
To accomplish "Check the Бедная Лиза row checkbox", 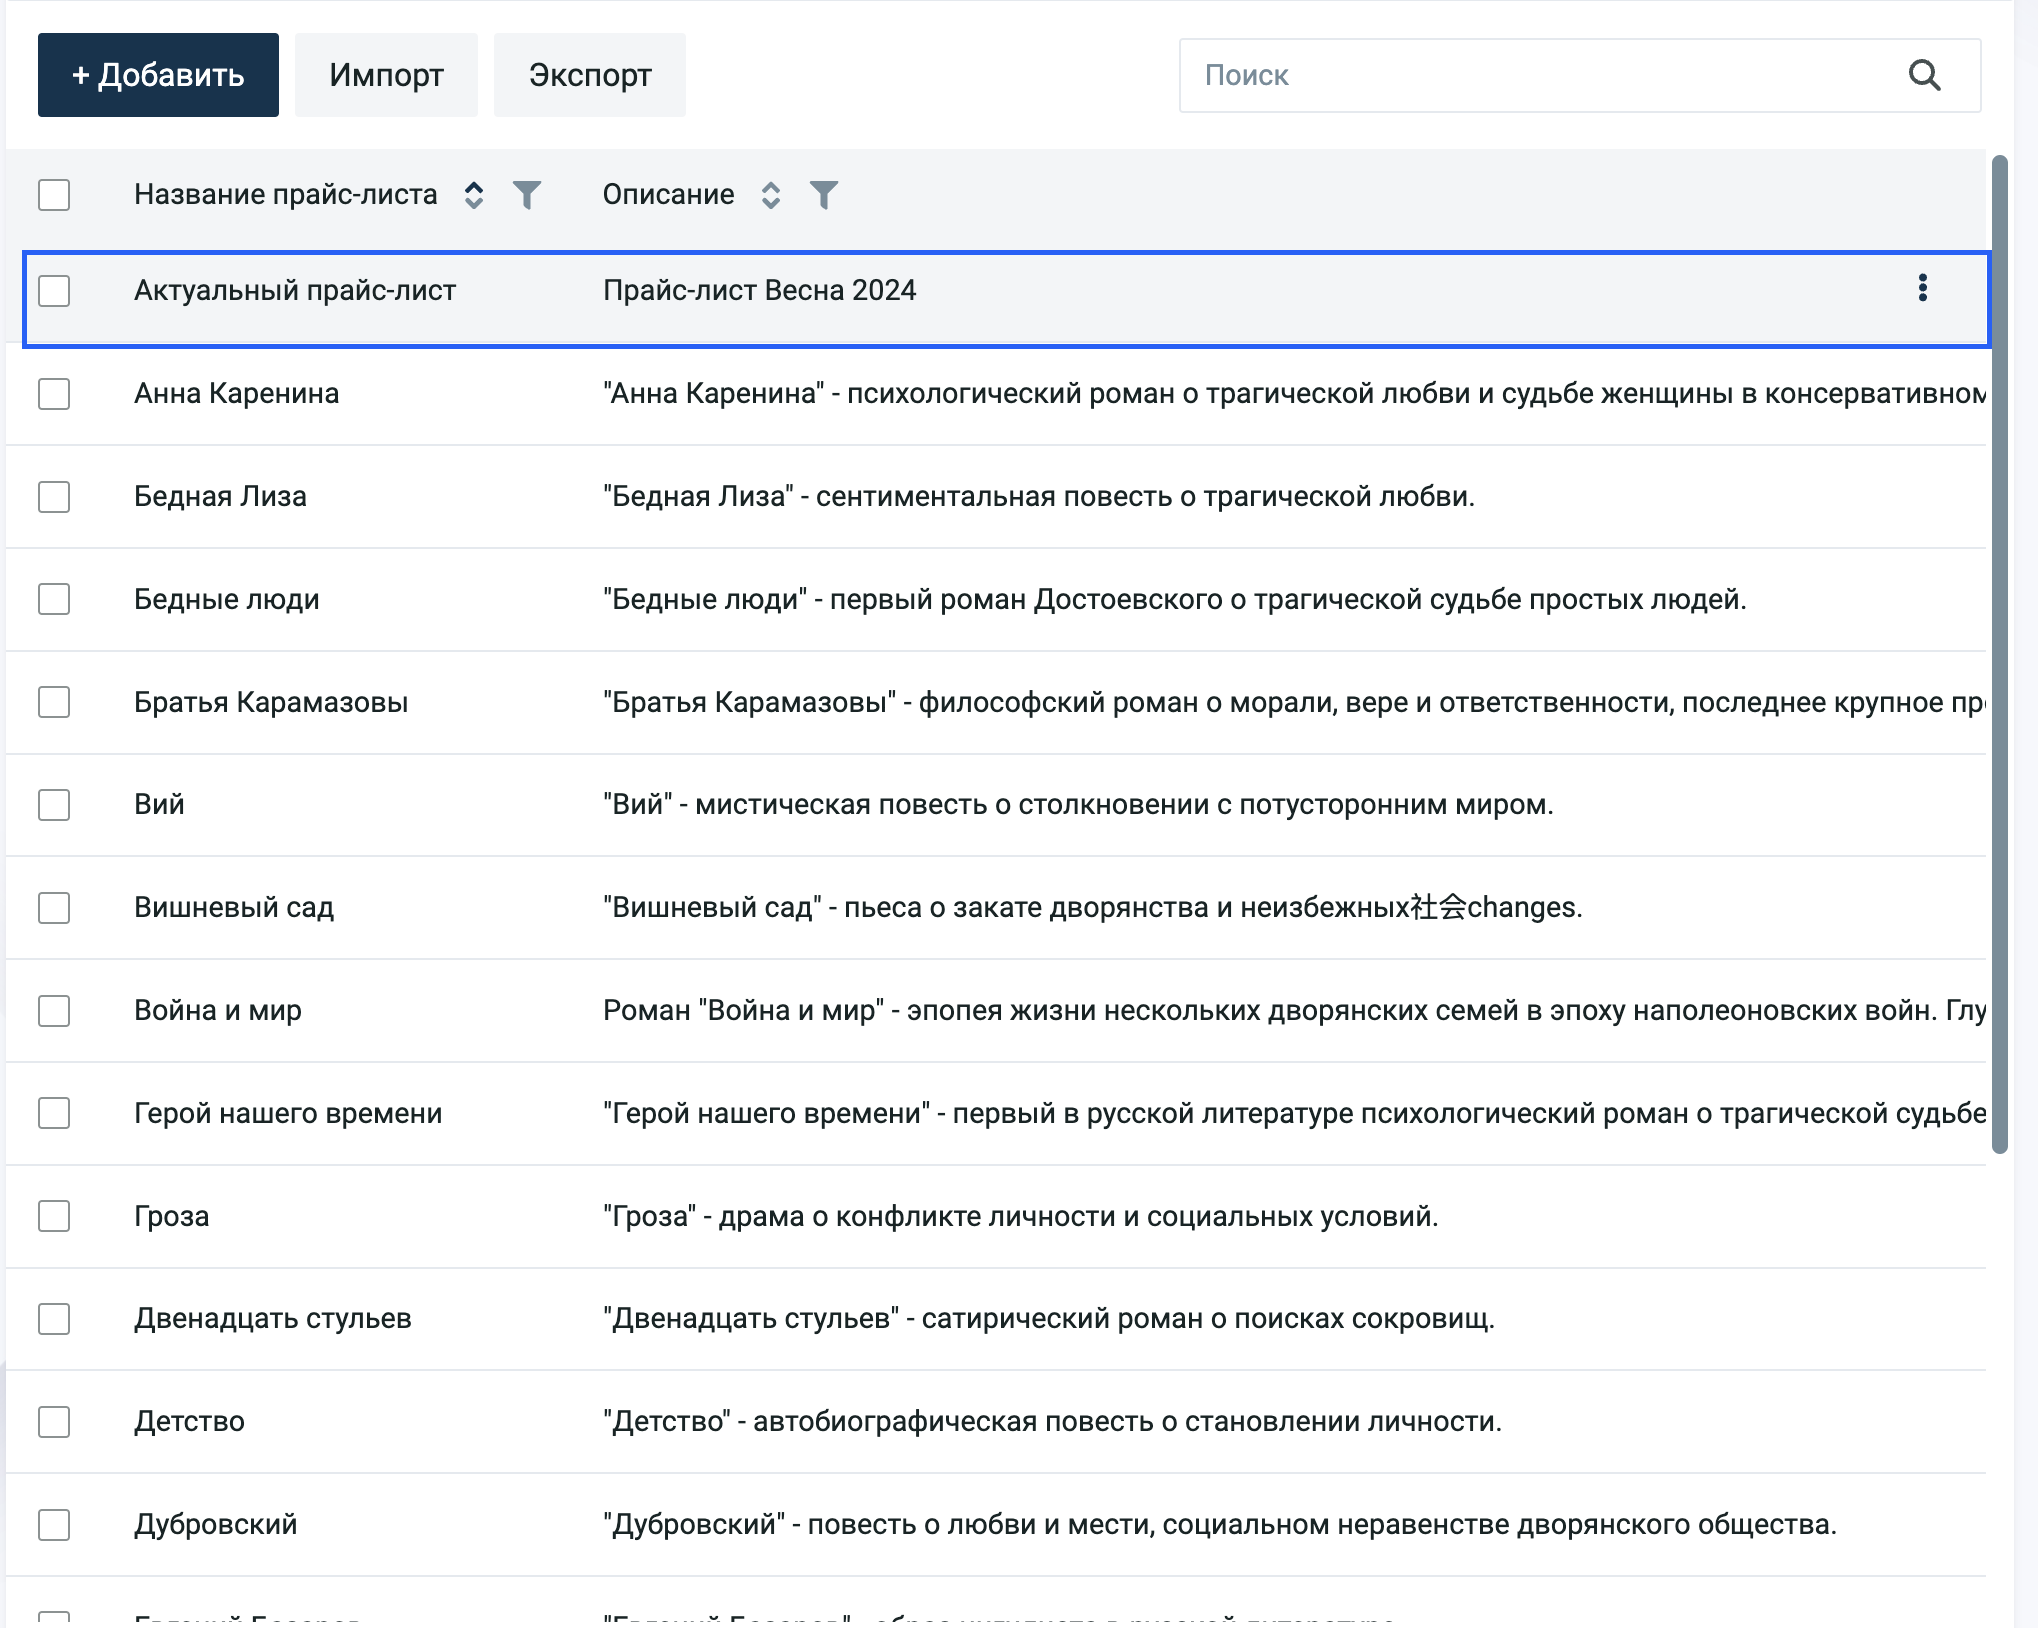I will click(54, 497).
